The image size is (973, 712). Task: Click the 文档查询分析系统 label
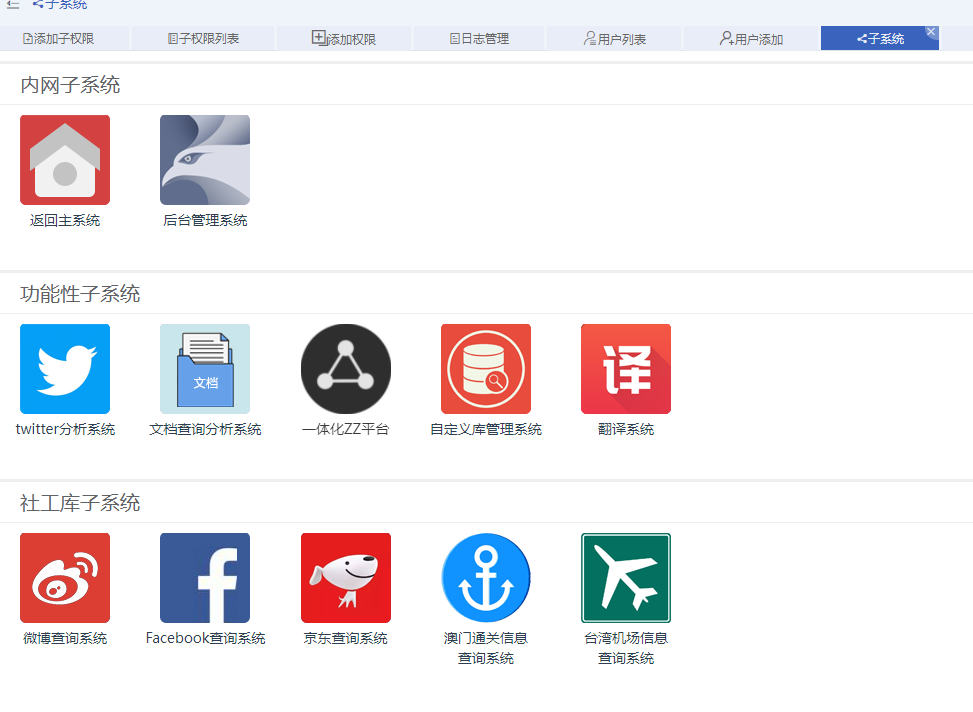(205, 430)
